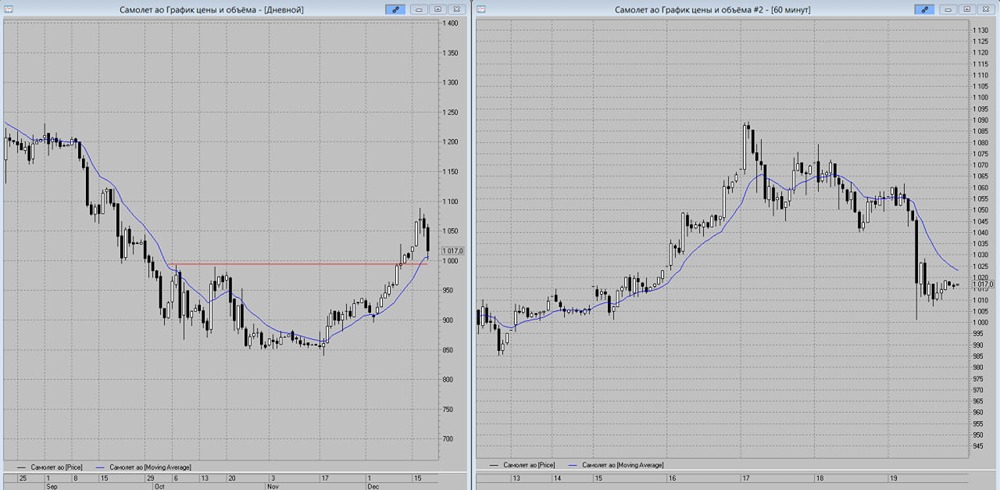This screenshot has width=1000, height=490.
Task: Click date '25' on the daily time axis
Action: 23,478
